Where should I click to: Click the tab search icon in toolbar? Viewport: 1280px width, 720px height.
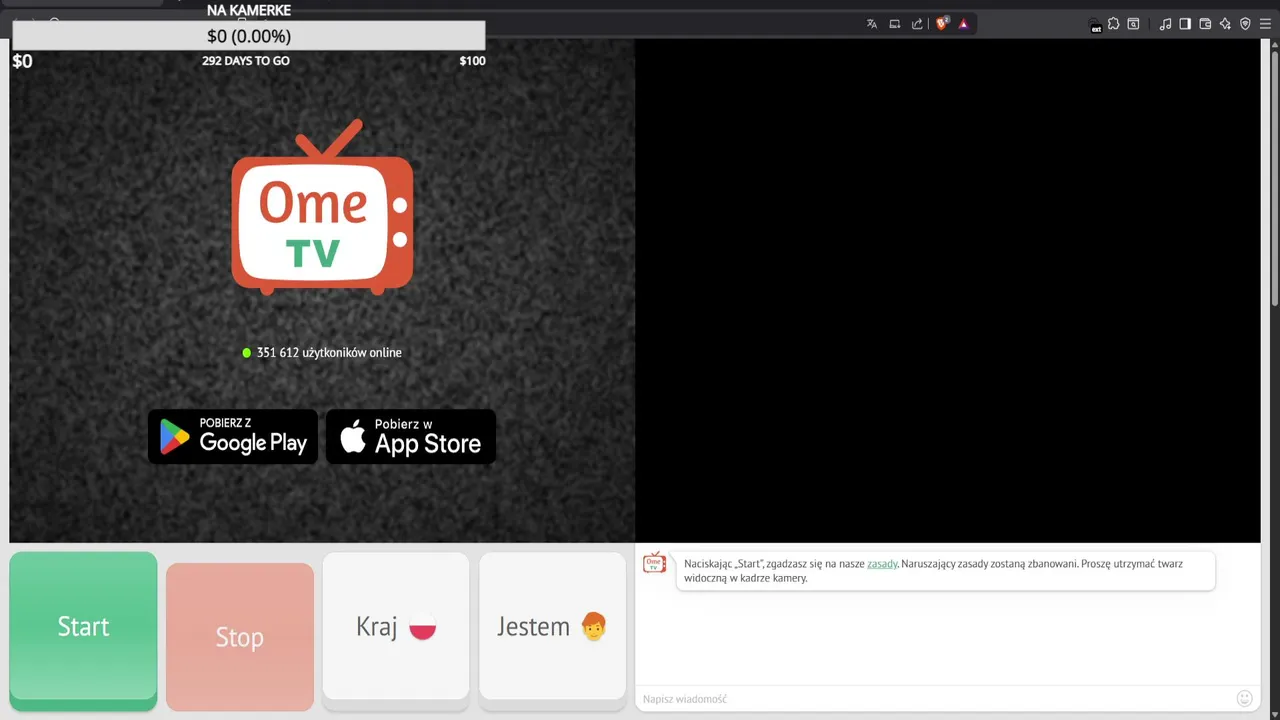[1133, 24]
